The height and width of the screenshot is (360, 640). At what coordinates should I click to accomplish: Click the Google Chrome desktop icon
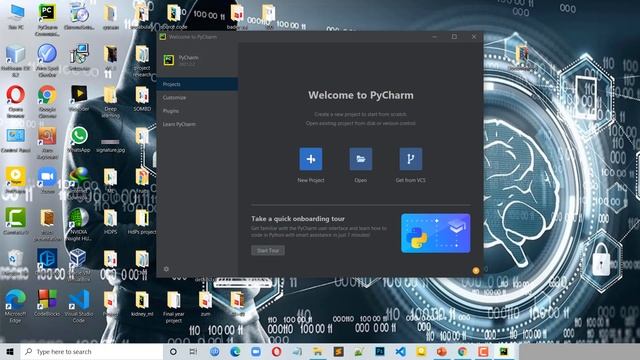47,101
